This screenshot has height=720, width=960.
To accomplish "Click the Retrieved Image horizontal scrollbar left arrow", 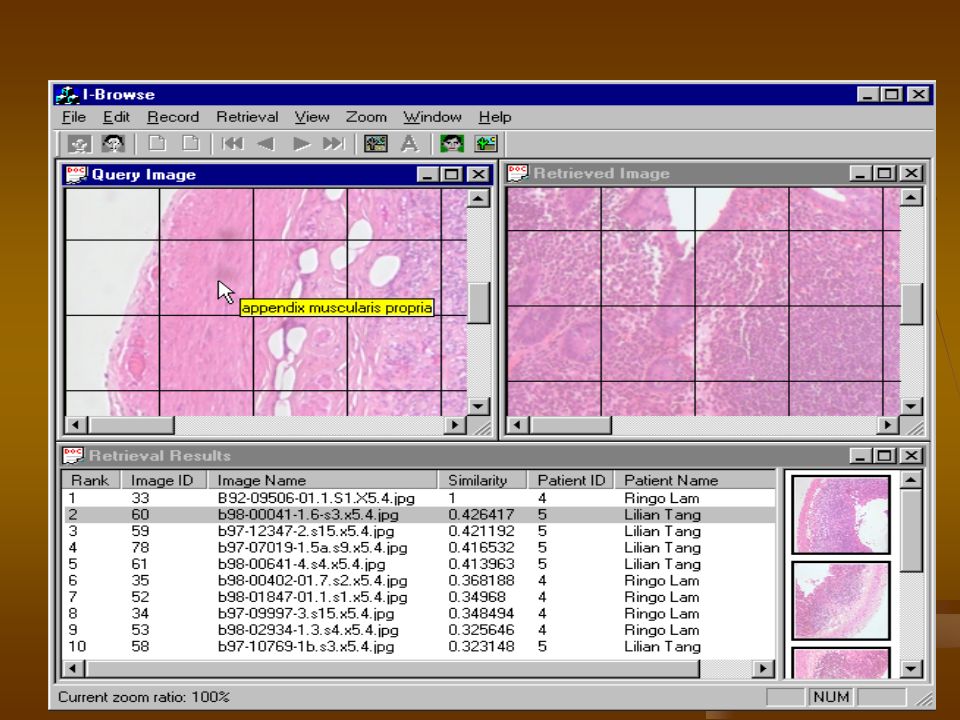I will [x=518, y=425].
